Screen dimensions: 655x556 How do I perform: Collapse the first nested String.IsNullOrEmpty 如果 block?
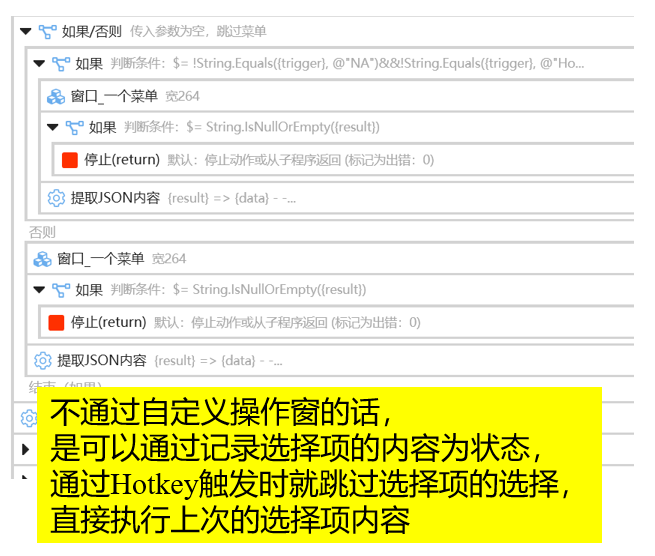point(52,127)
